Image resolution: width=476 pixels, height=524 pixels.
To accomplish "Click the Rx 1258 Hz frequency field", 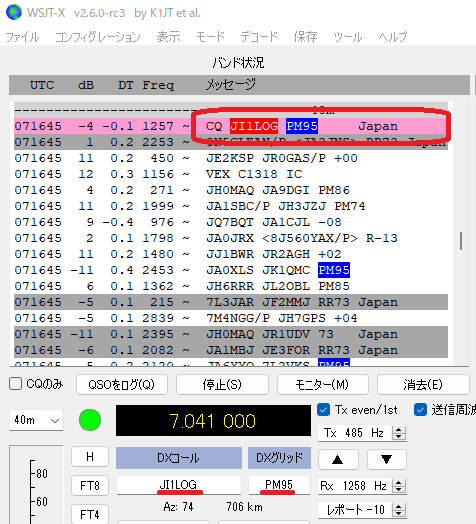I will 355,486.
